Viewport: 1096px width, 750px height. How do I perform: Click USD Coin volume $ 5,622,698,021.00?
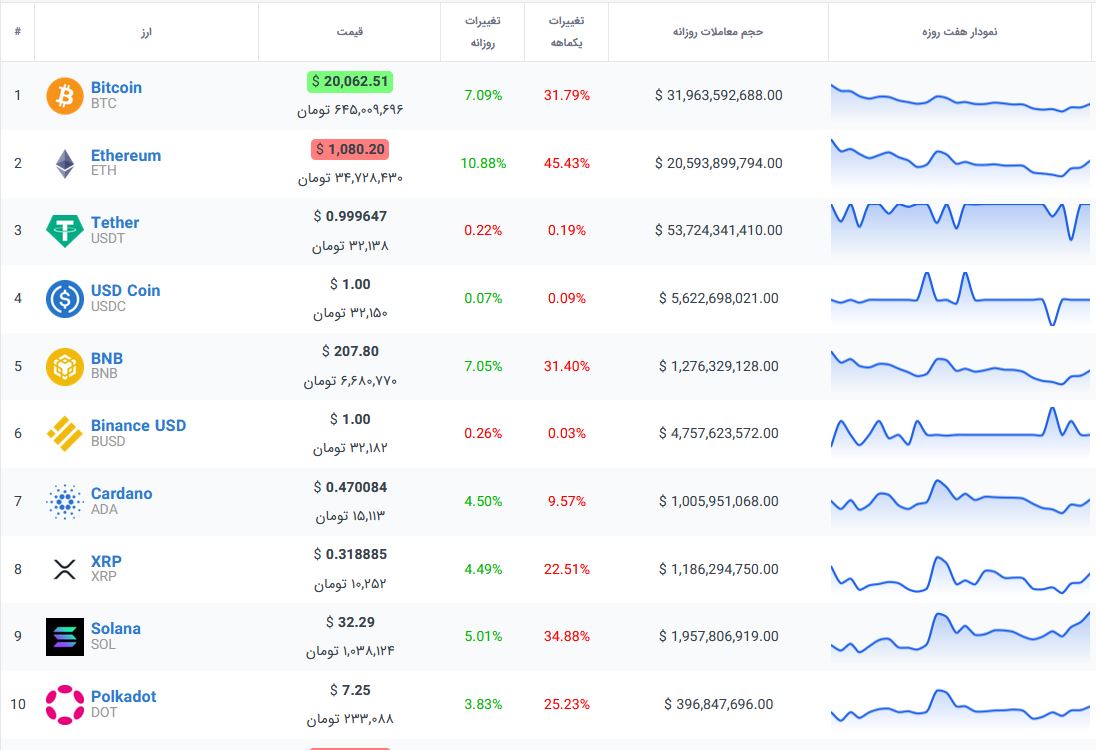(x=719, y=298)
